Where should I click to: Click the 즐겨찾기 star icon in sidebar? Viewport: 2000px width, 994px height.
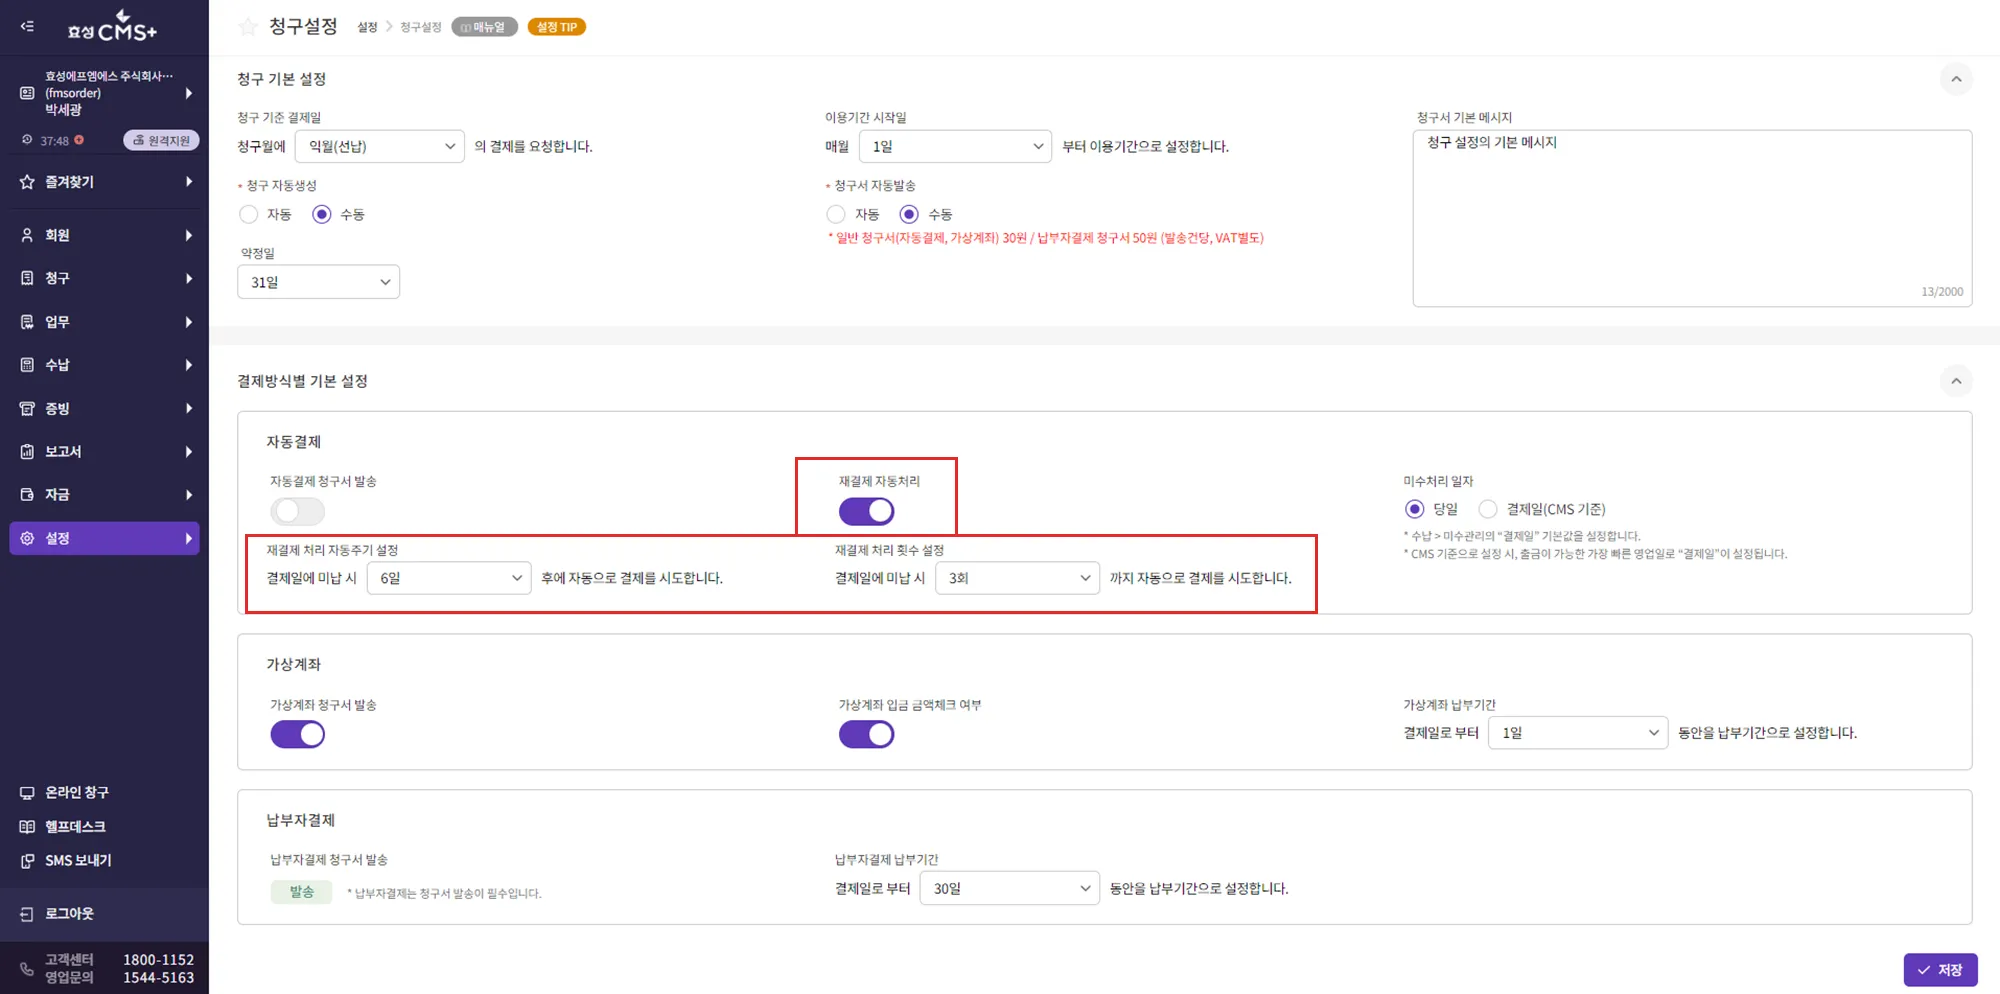pyautogui.click(x=27, y=182)
